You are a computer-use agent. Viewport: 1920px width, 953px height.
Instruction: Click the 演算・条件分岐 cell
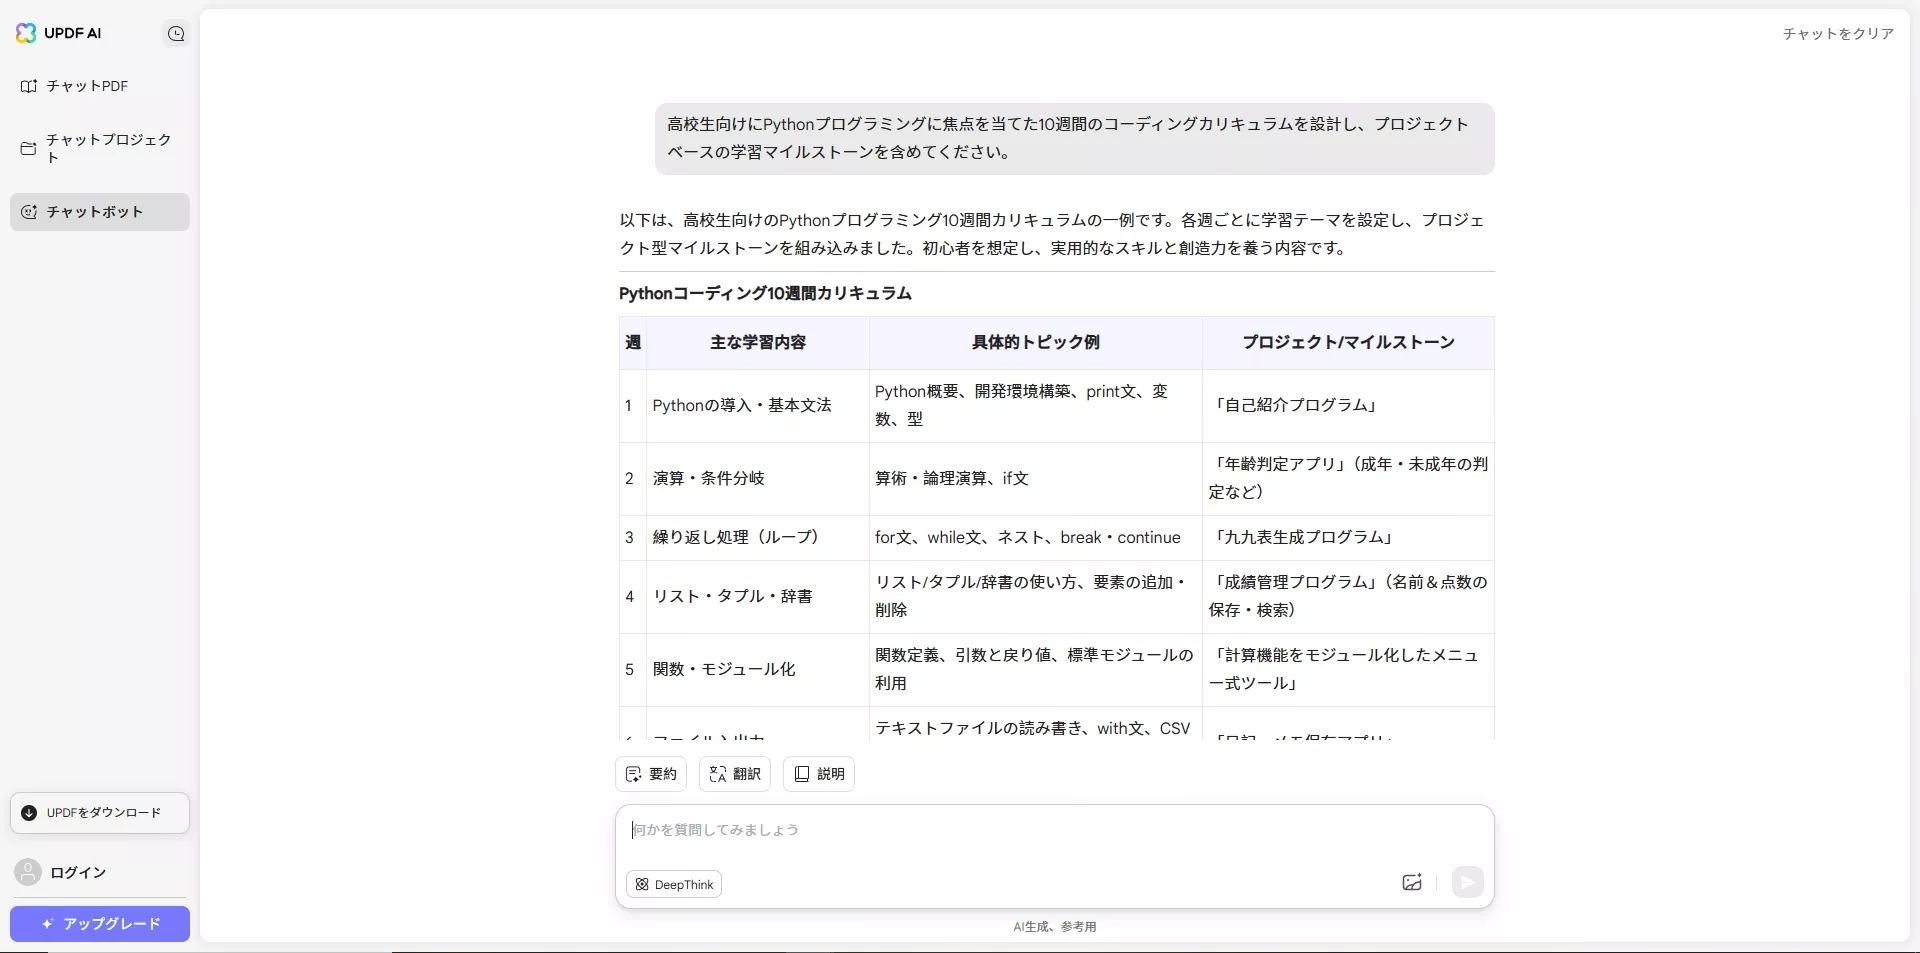(x=758, y=479)
